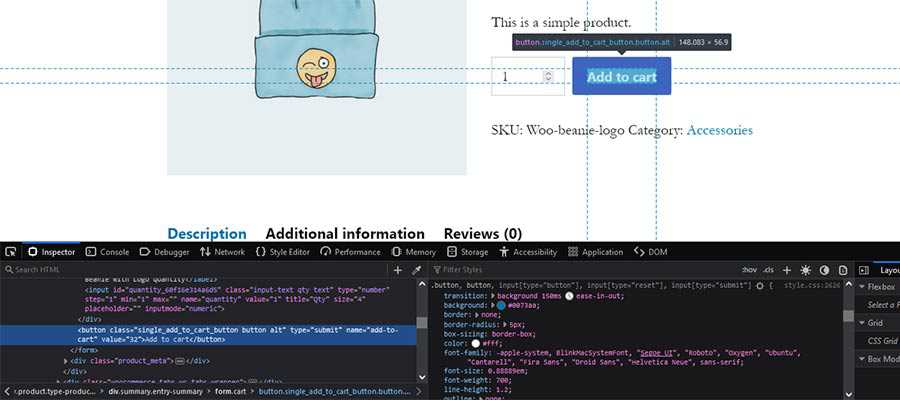
Task: Add a new CSS rule
Action: point(787,270)
